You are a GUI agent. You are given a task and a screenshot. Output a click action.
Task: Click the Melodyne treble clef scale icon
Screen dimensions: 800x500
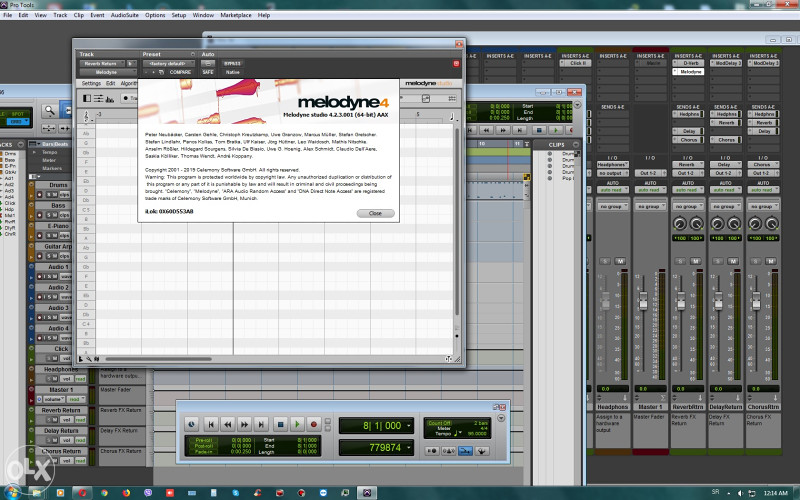[x=86, y=117]
